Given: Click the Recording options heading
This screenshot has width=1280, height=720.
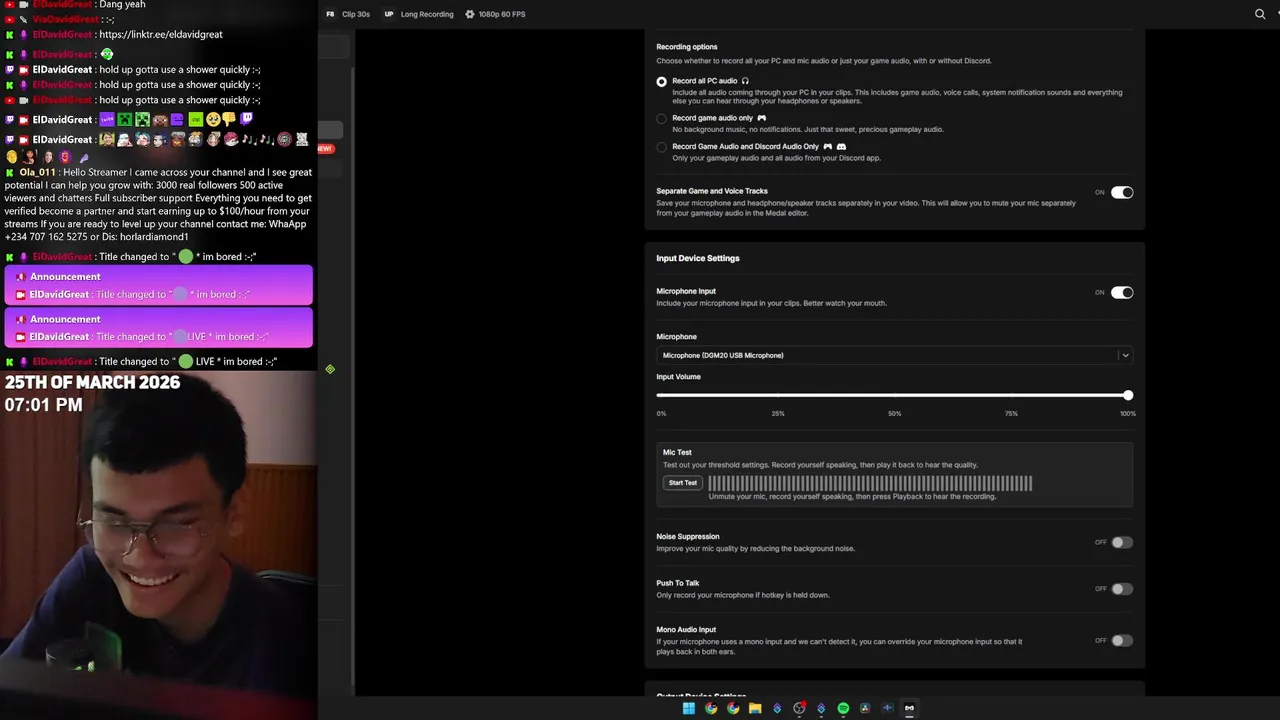Looking at the screenshot, I should point(687,47).
